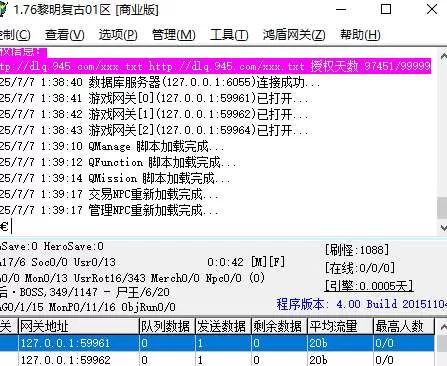447x366 pixels.
Task: Click the log panel scroll-up arrow
Action: (443, 56)
